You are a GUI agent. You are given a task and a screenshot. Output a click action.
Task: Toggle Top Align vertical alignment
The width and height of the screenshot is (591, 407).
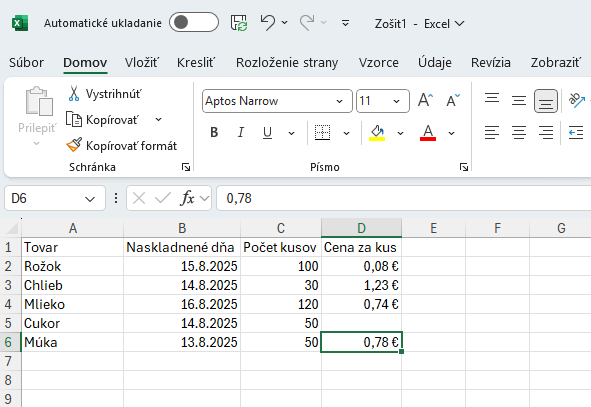[492, 100]
